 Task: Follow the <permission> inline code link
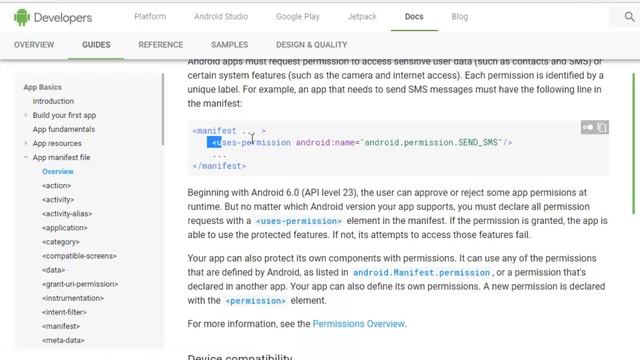point(256,301)
